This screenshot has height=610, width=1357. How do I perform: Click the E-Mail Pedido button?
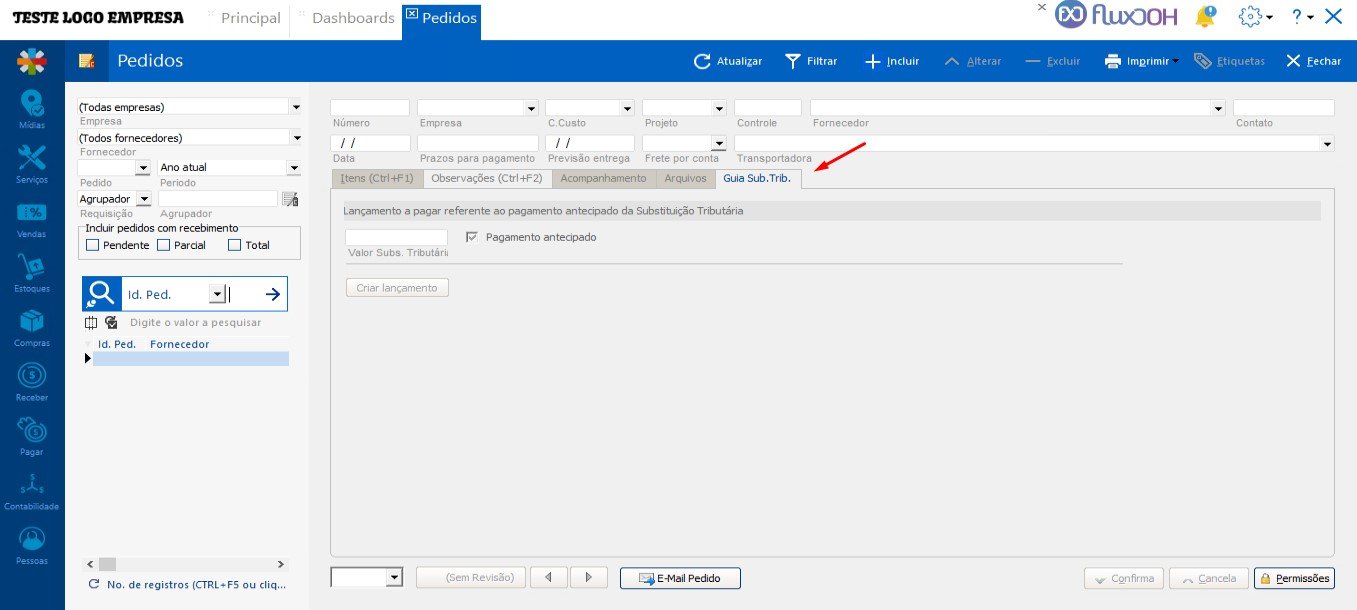[680, 578]
